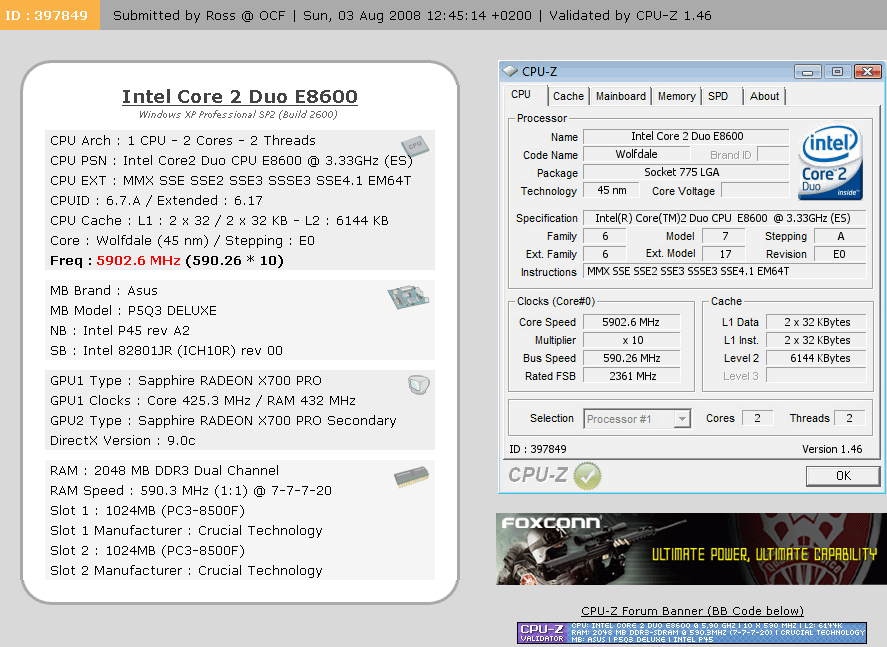887x647 pixels.
Task: Click the CPU-Z title bar app icon
Action: click(510, 71)
